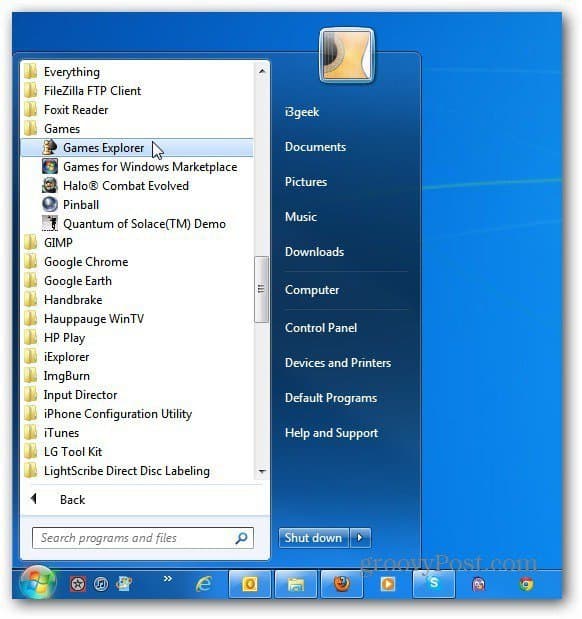Open the iTunes folder
Image resolution: width=582 pixels, height=619 pixels.
point(51,433)
